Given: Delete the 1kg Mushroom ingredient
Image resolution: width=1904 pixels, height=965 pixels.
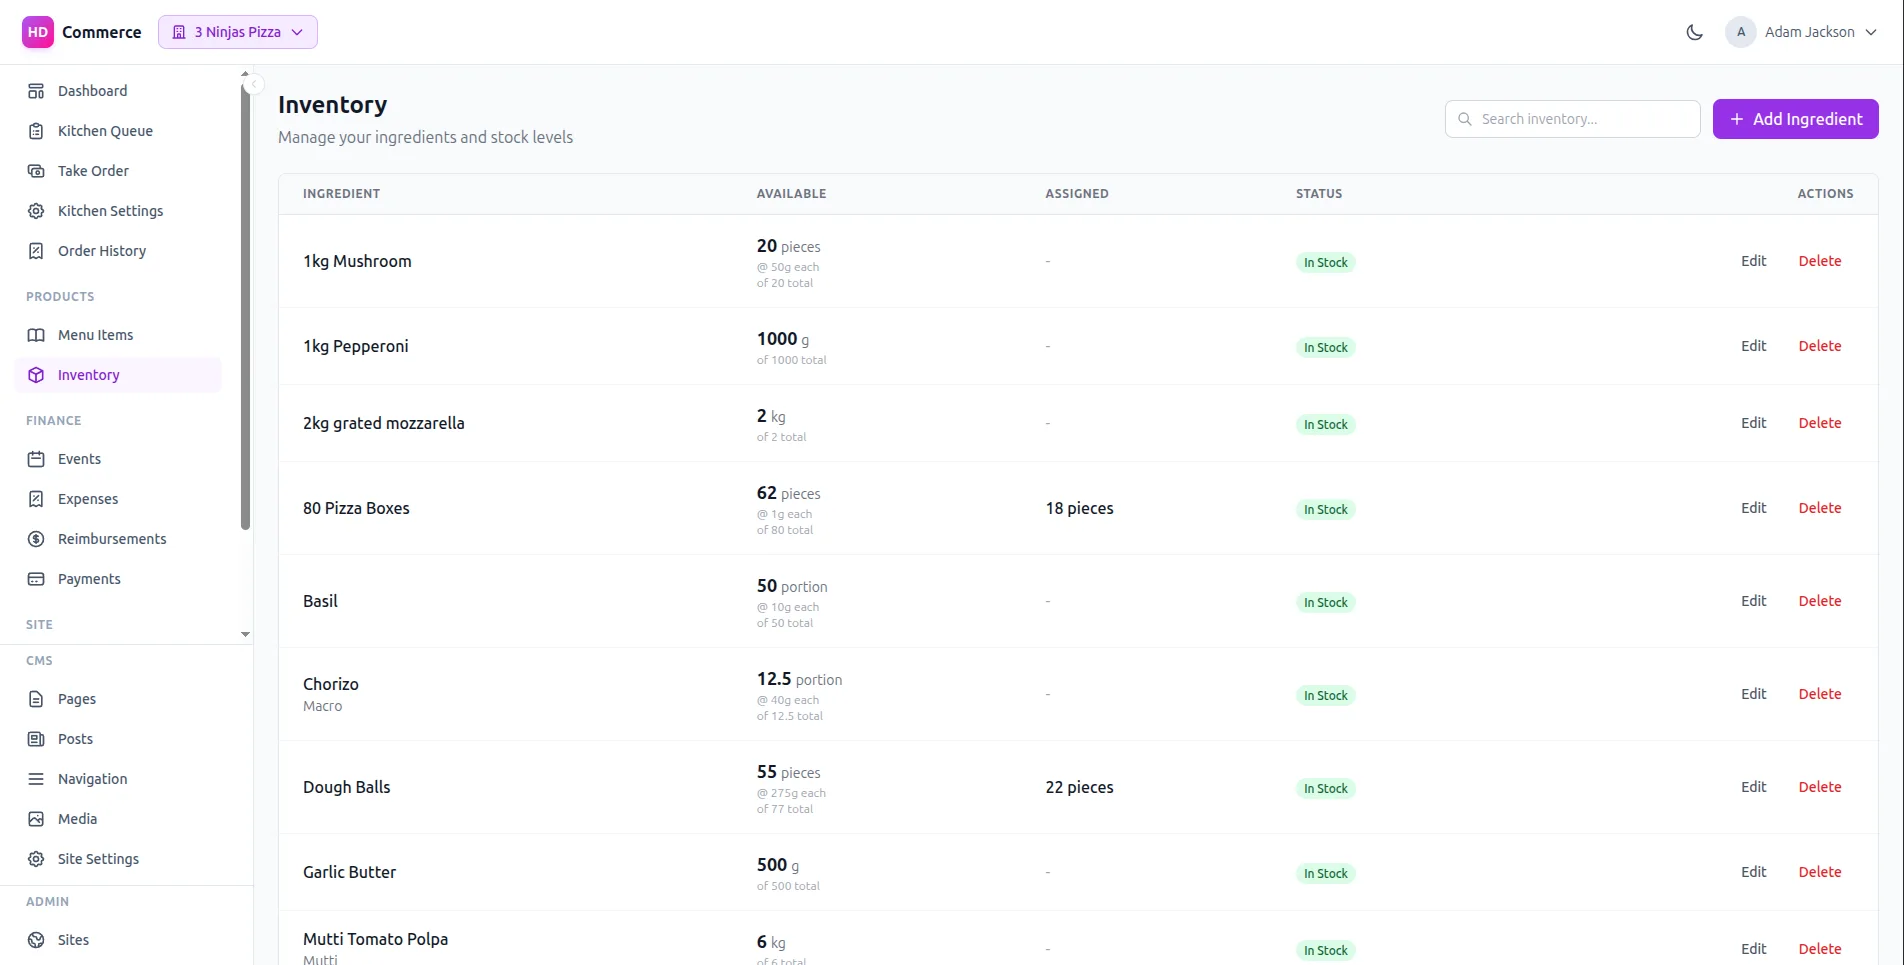Looking at the screenshot, I should [1819, 261].
